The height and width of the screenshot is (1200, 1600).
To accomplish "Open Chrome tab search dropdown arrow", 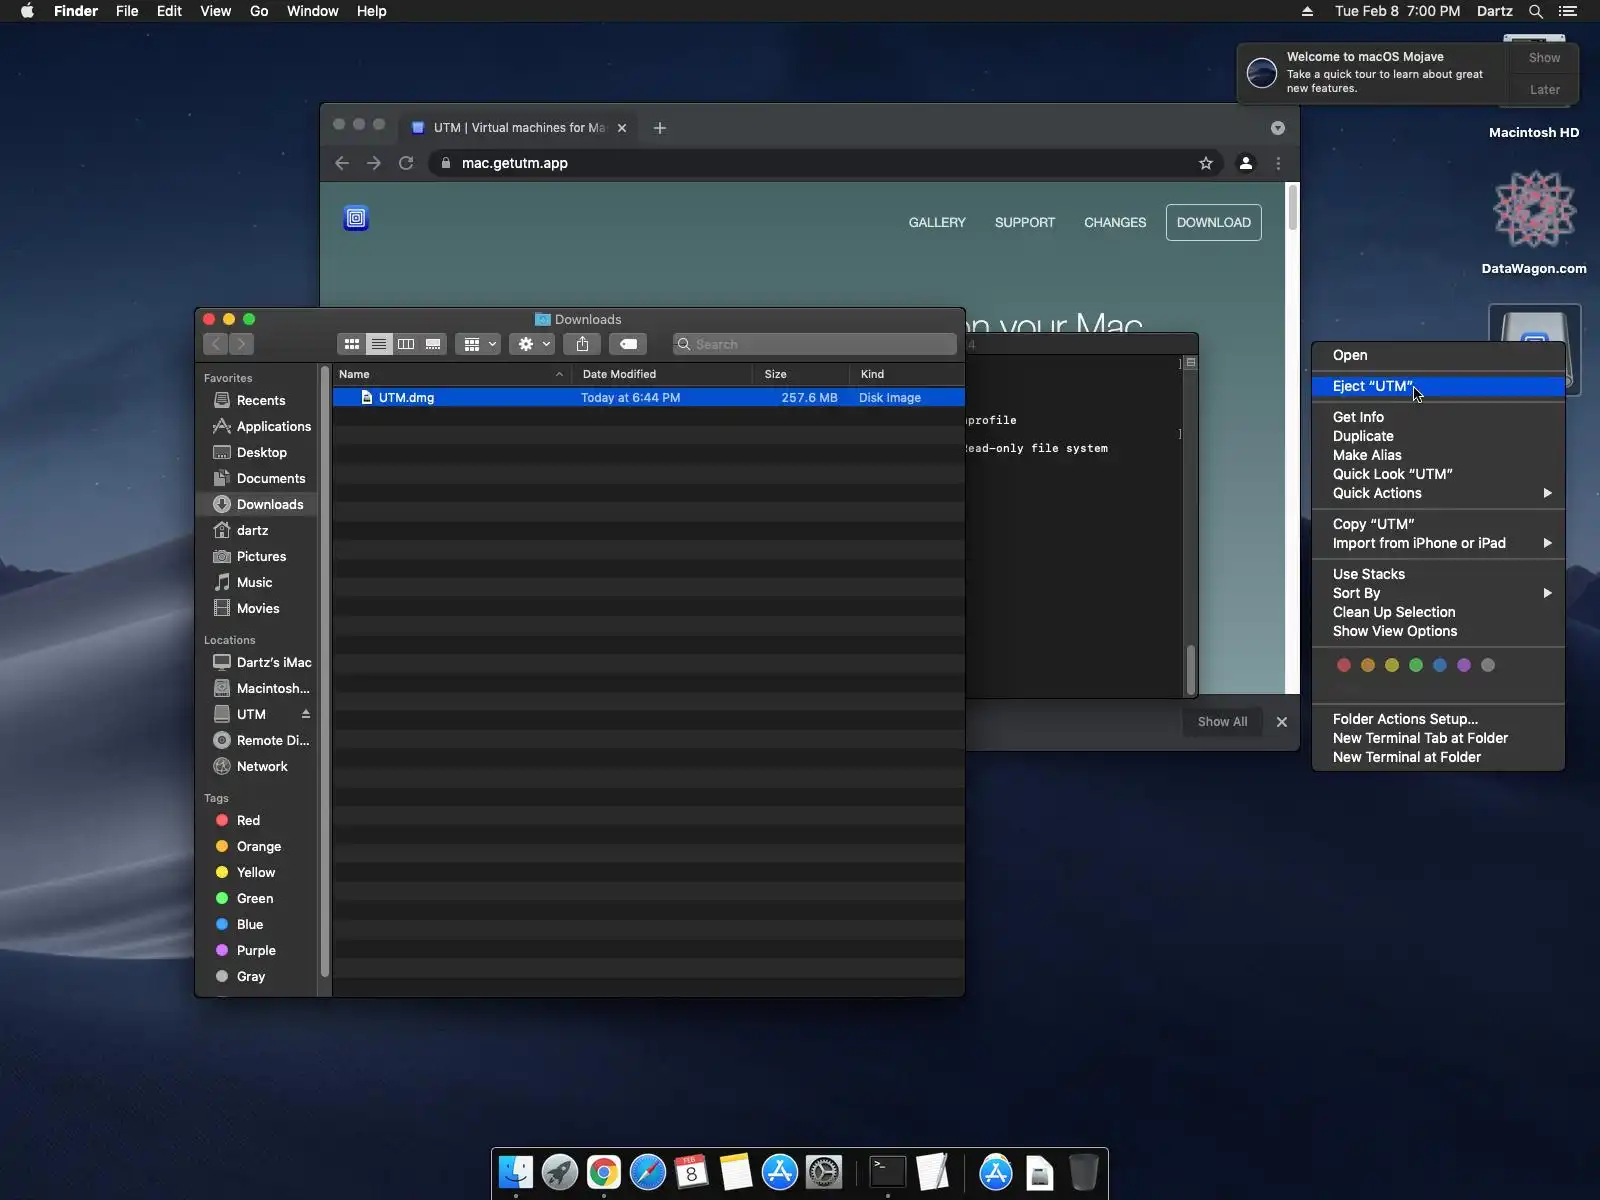I will pyautogui.click(x=1278, y=128).
